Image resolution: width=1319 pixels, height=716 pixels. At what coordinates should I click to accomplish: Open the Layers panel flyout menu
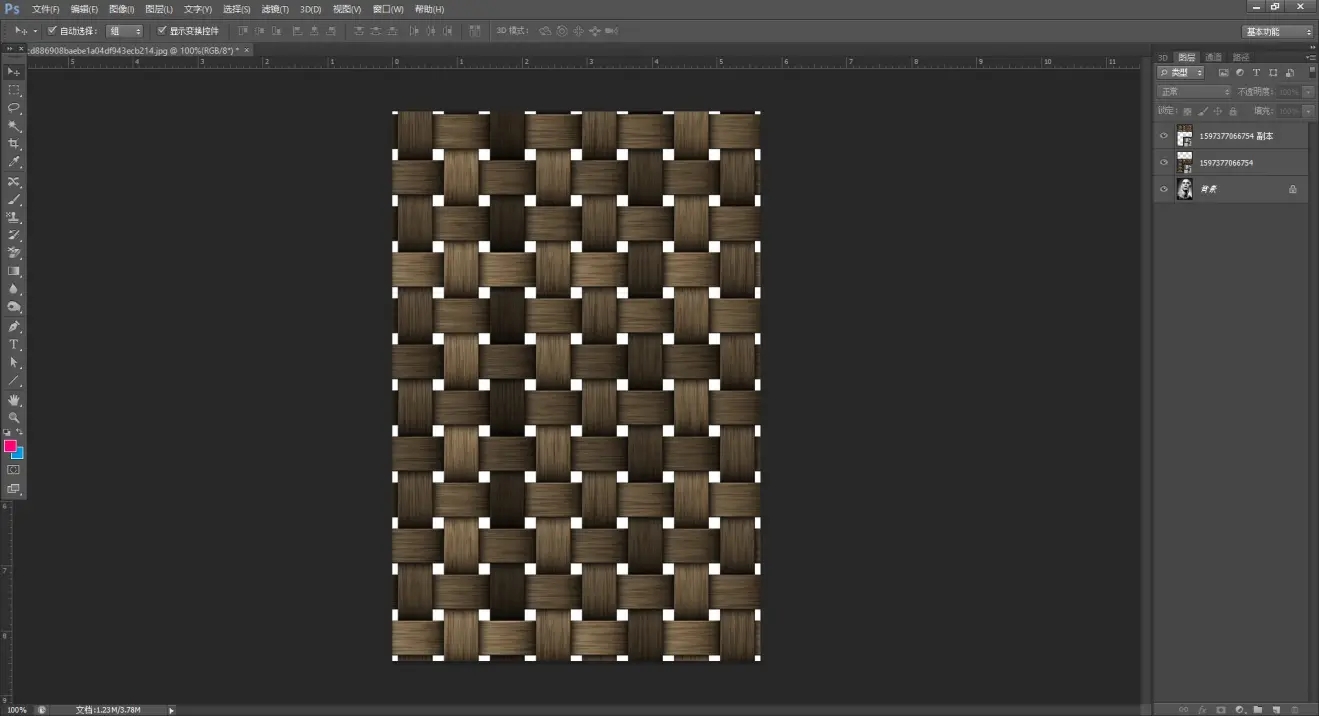tap(1311, 57)
